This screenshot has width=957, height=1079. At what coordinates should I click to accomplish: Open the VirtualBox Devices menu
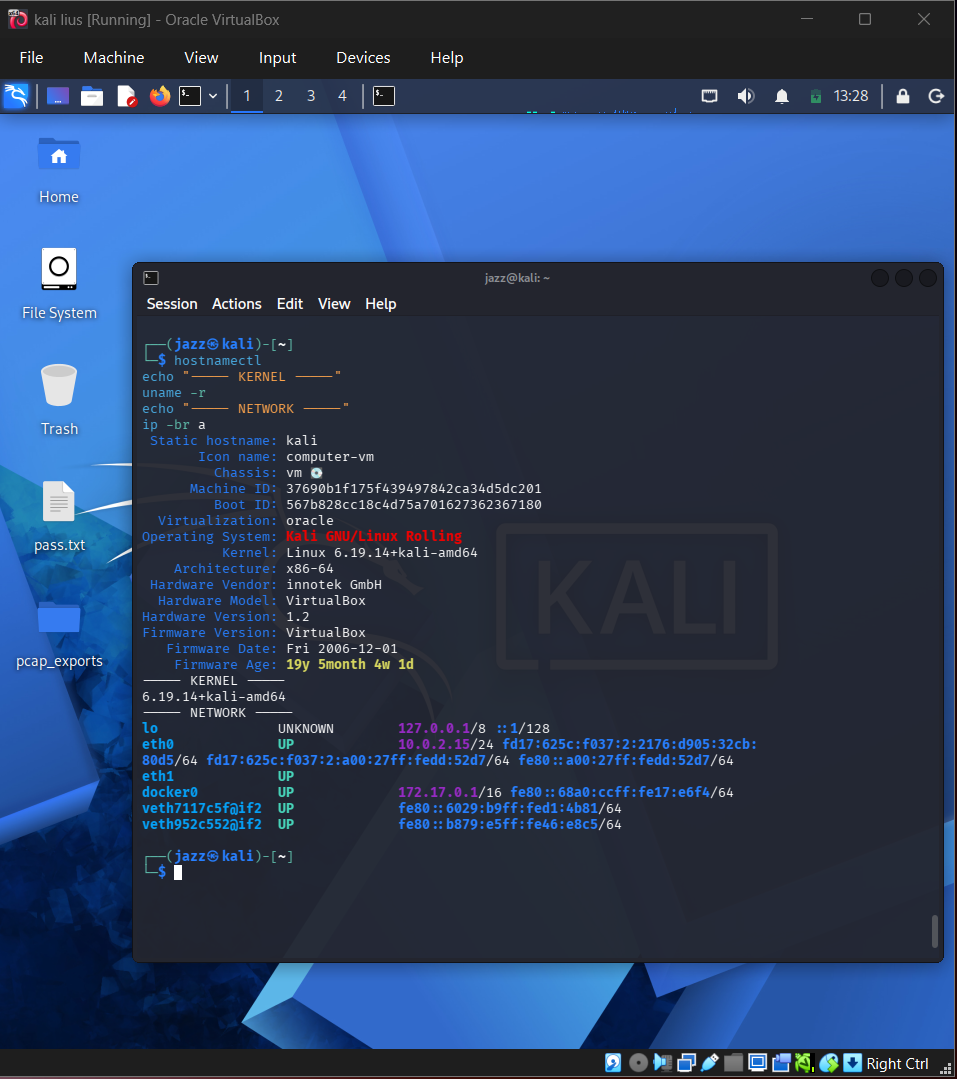[363, 58]
